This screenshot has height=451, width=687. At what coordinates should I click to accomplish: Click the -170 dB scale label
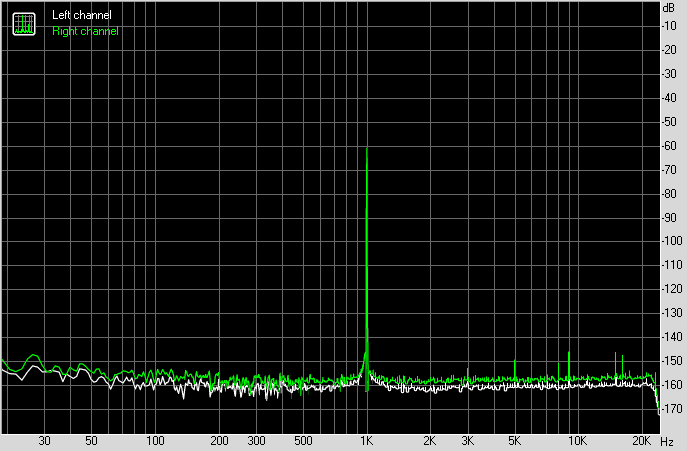click(x=672, y=409)
